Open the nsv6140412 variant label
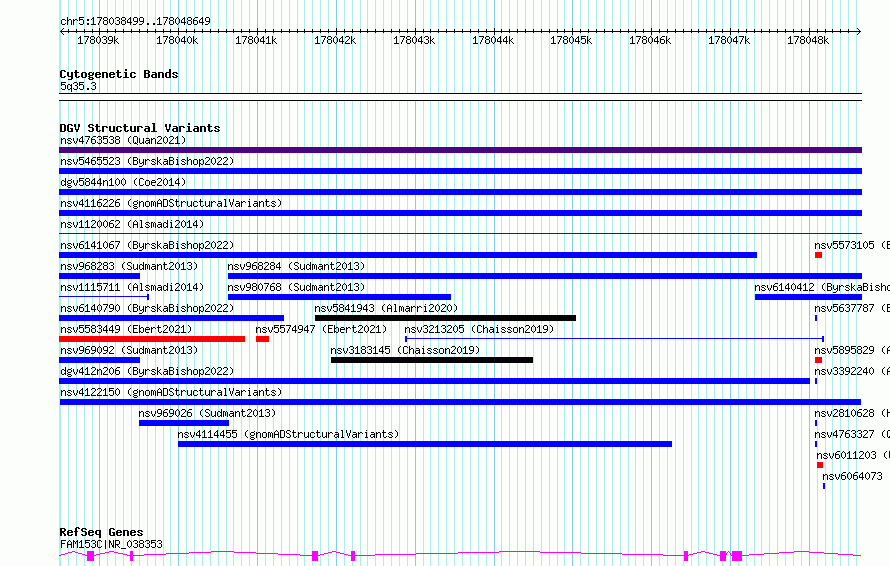Image resolution: width=890 pixels, height=566 pixels. 822,287
